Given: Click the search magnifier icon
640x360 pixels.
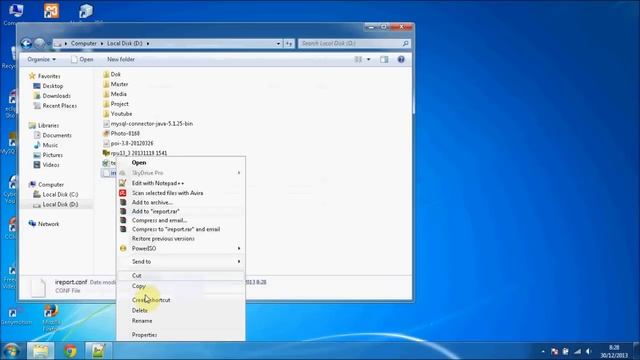Looking at the screenshot, I should [x=405, y=43].
